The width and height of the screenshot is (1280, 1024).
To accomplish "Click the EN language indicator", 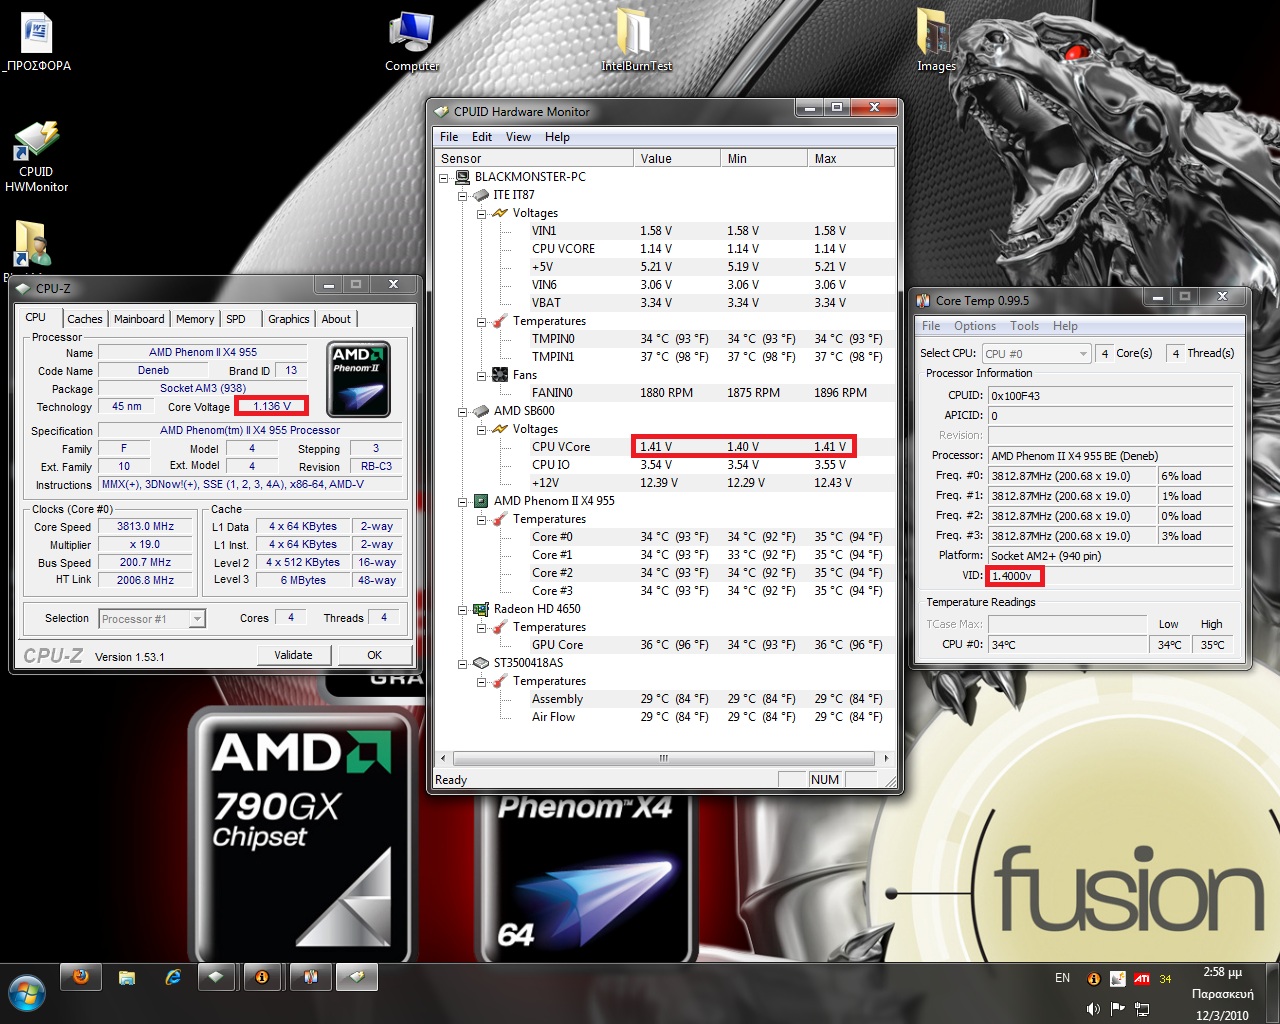I will pyautogui.click(x=1062, y=978).
